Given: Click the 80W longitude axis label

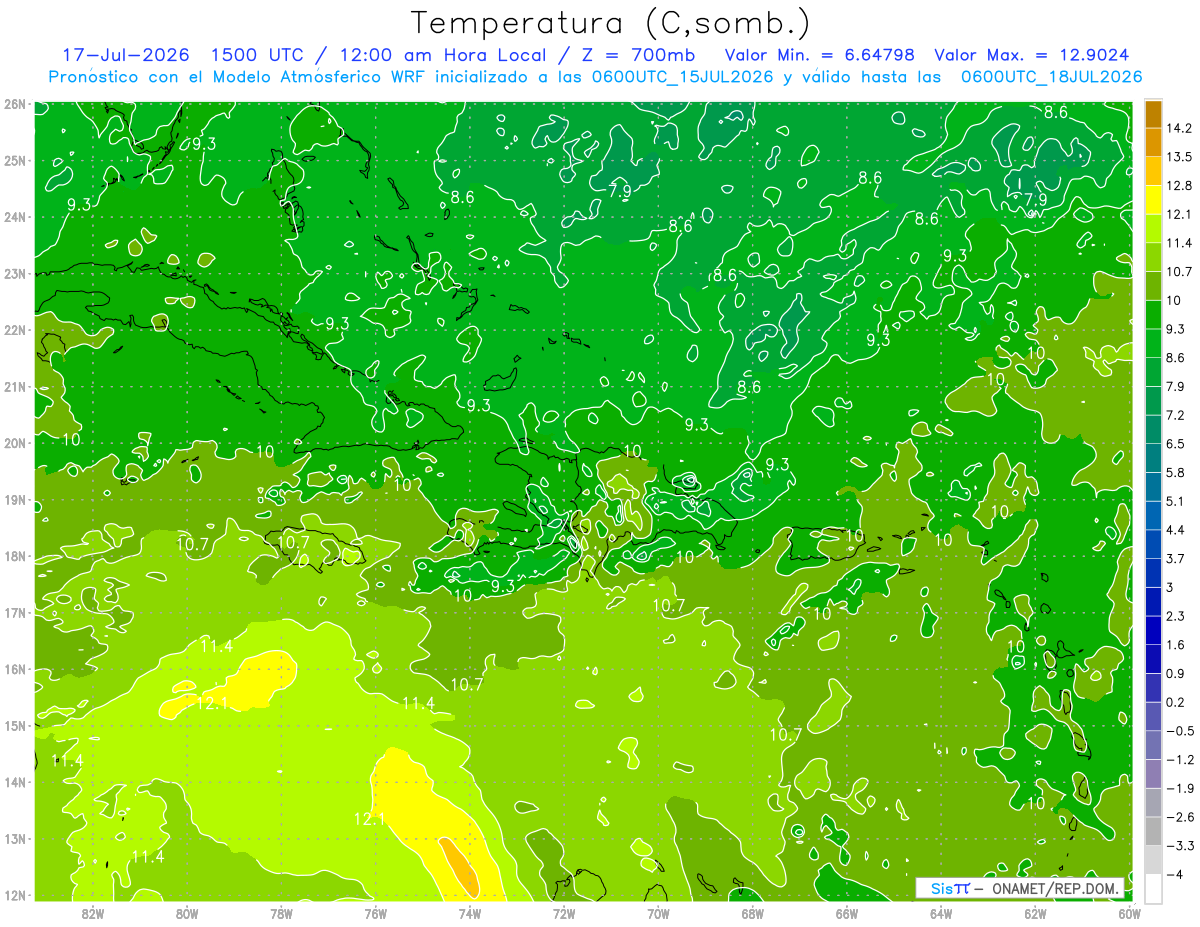Looking at the screenshot, I should [186, 913].
